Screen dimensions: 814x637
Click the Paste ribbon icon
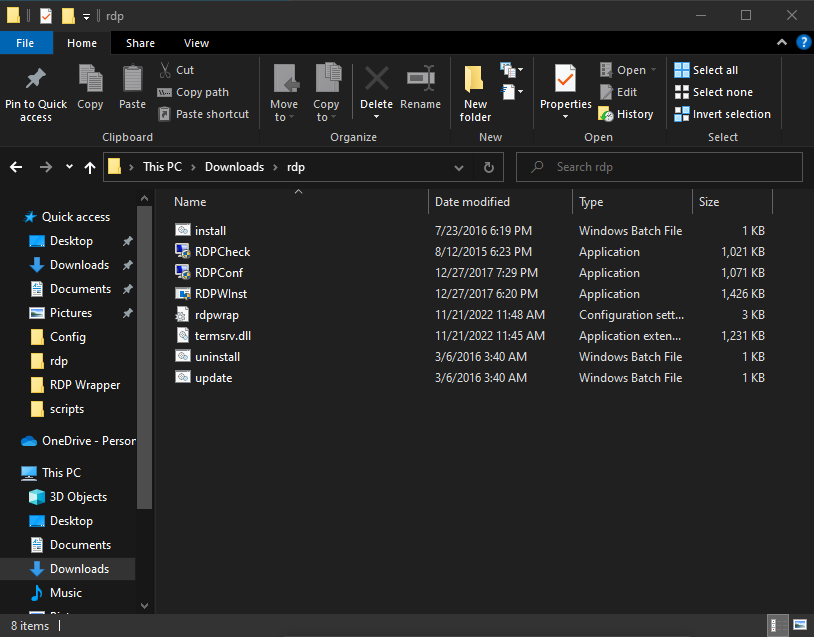pos(132,78)
